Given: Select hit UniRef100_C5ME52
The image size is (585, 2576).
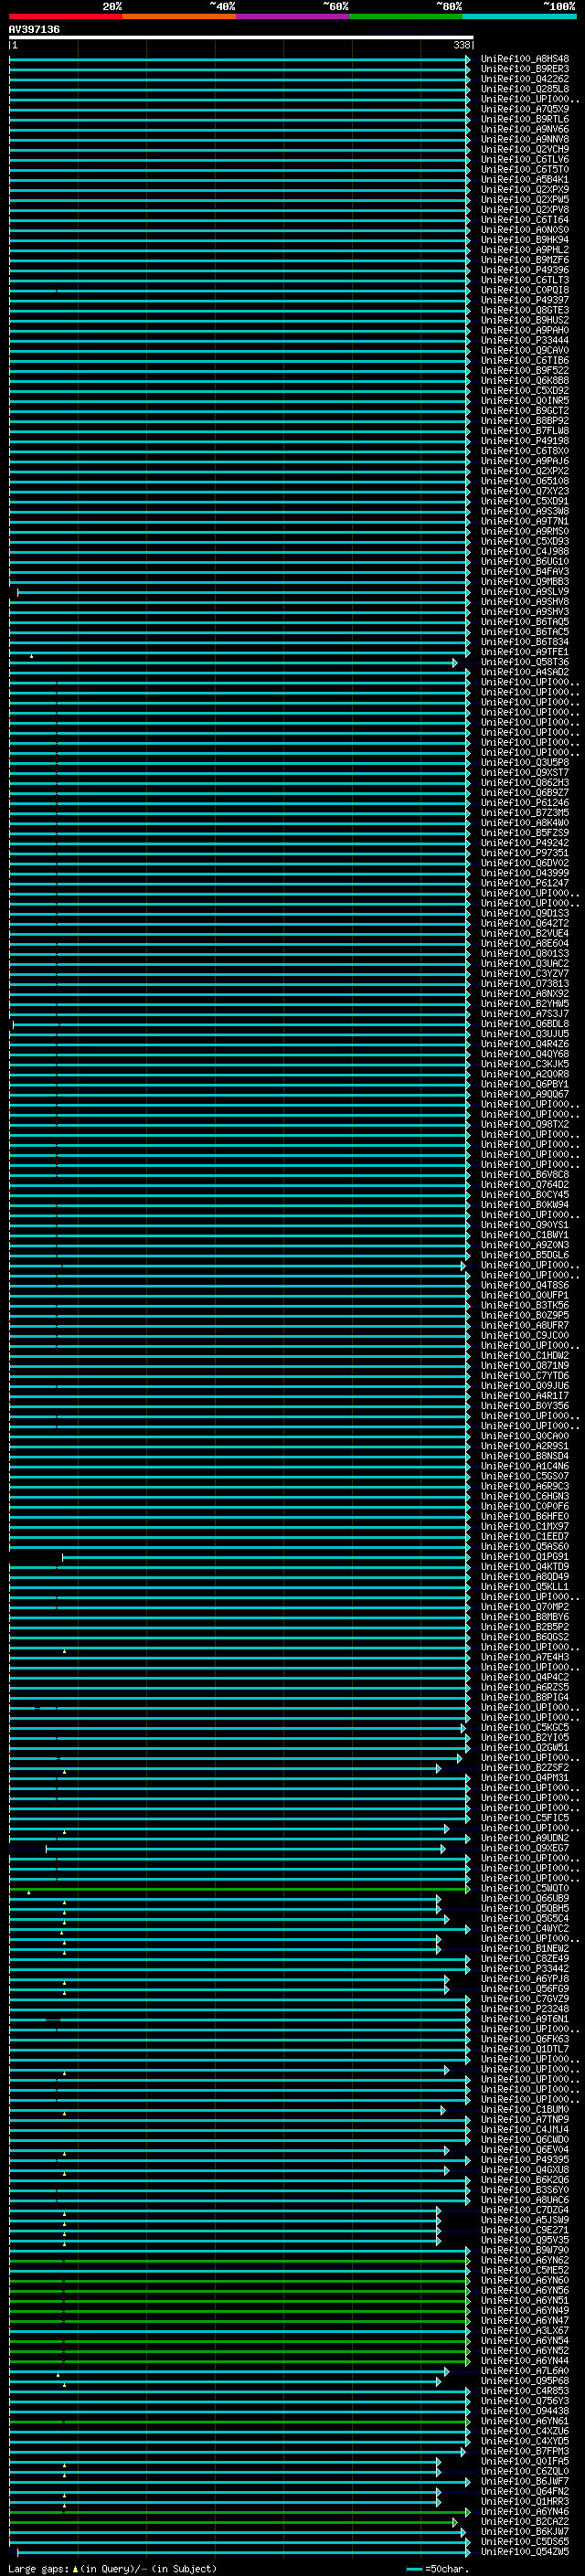Looking at the screenshot, I should click(x=525, y=2270).
